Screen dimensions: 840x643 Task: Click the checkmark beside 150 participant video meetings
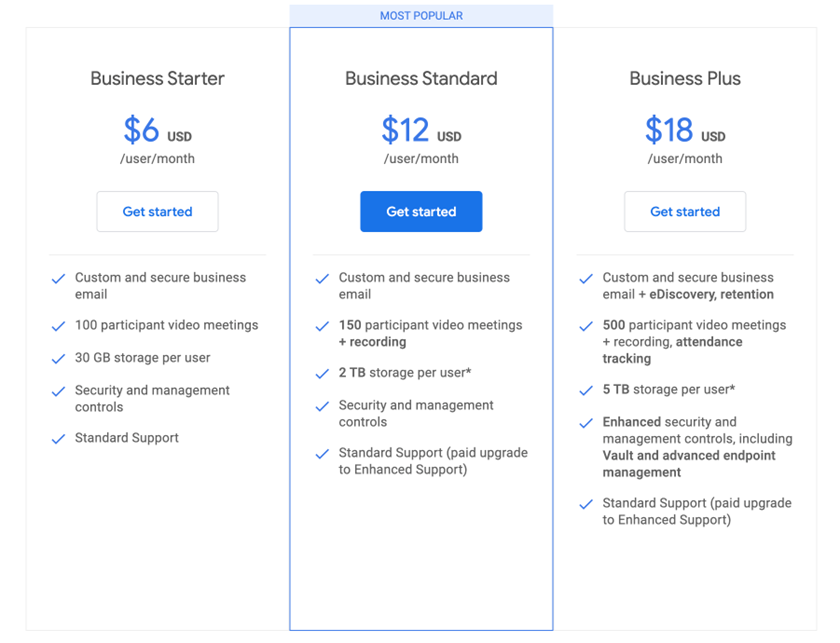(x=322, y=326)
